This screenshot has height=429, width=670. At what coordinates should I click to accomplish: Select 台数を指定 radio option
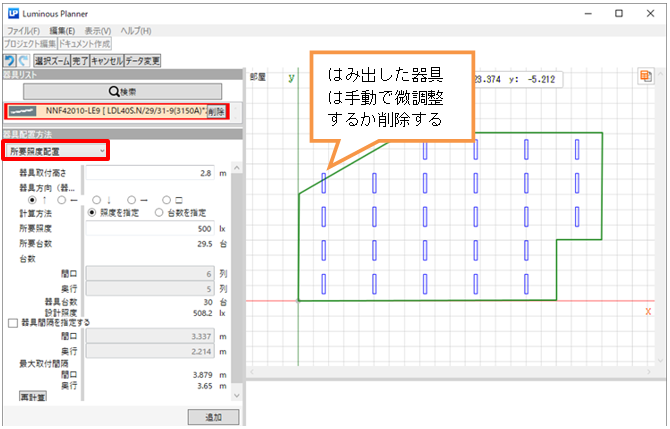[158, 212]
